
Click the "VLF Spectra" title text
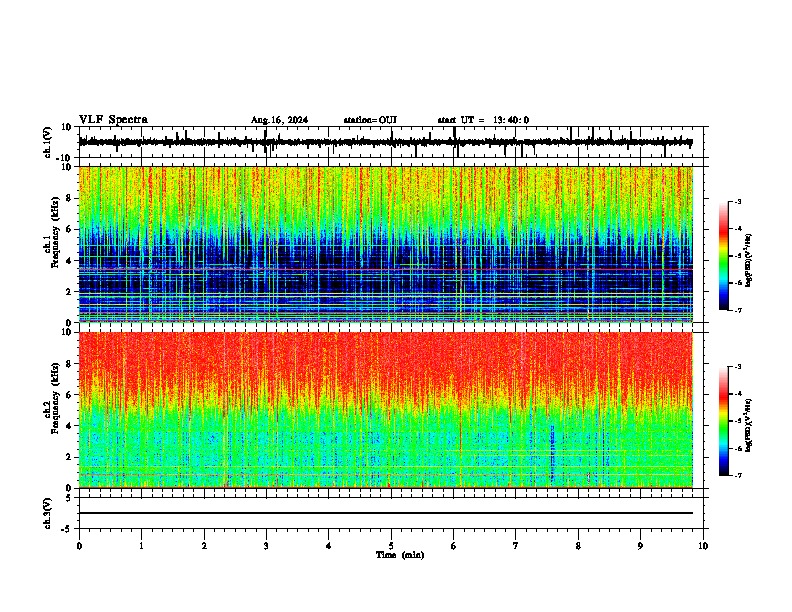click(113, 120)
